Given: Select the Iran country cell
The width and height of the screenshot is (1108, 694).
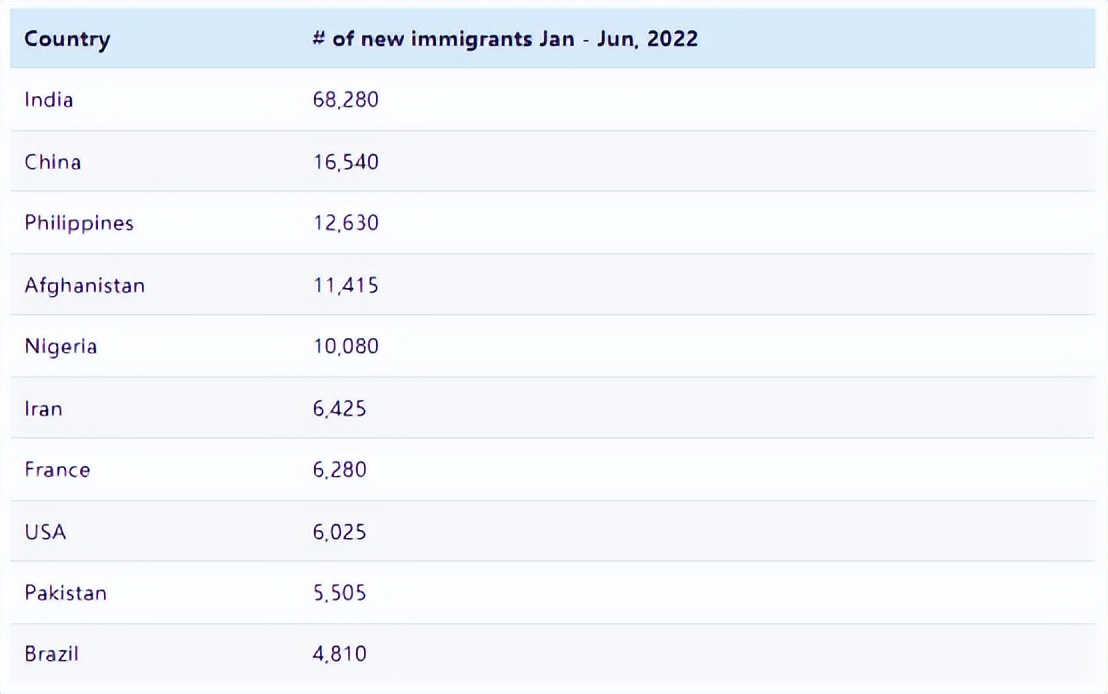Looking at the screenshot, I should (x=43, y=408).
